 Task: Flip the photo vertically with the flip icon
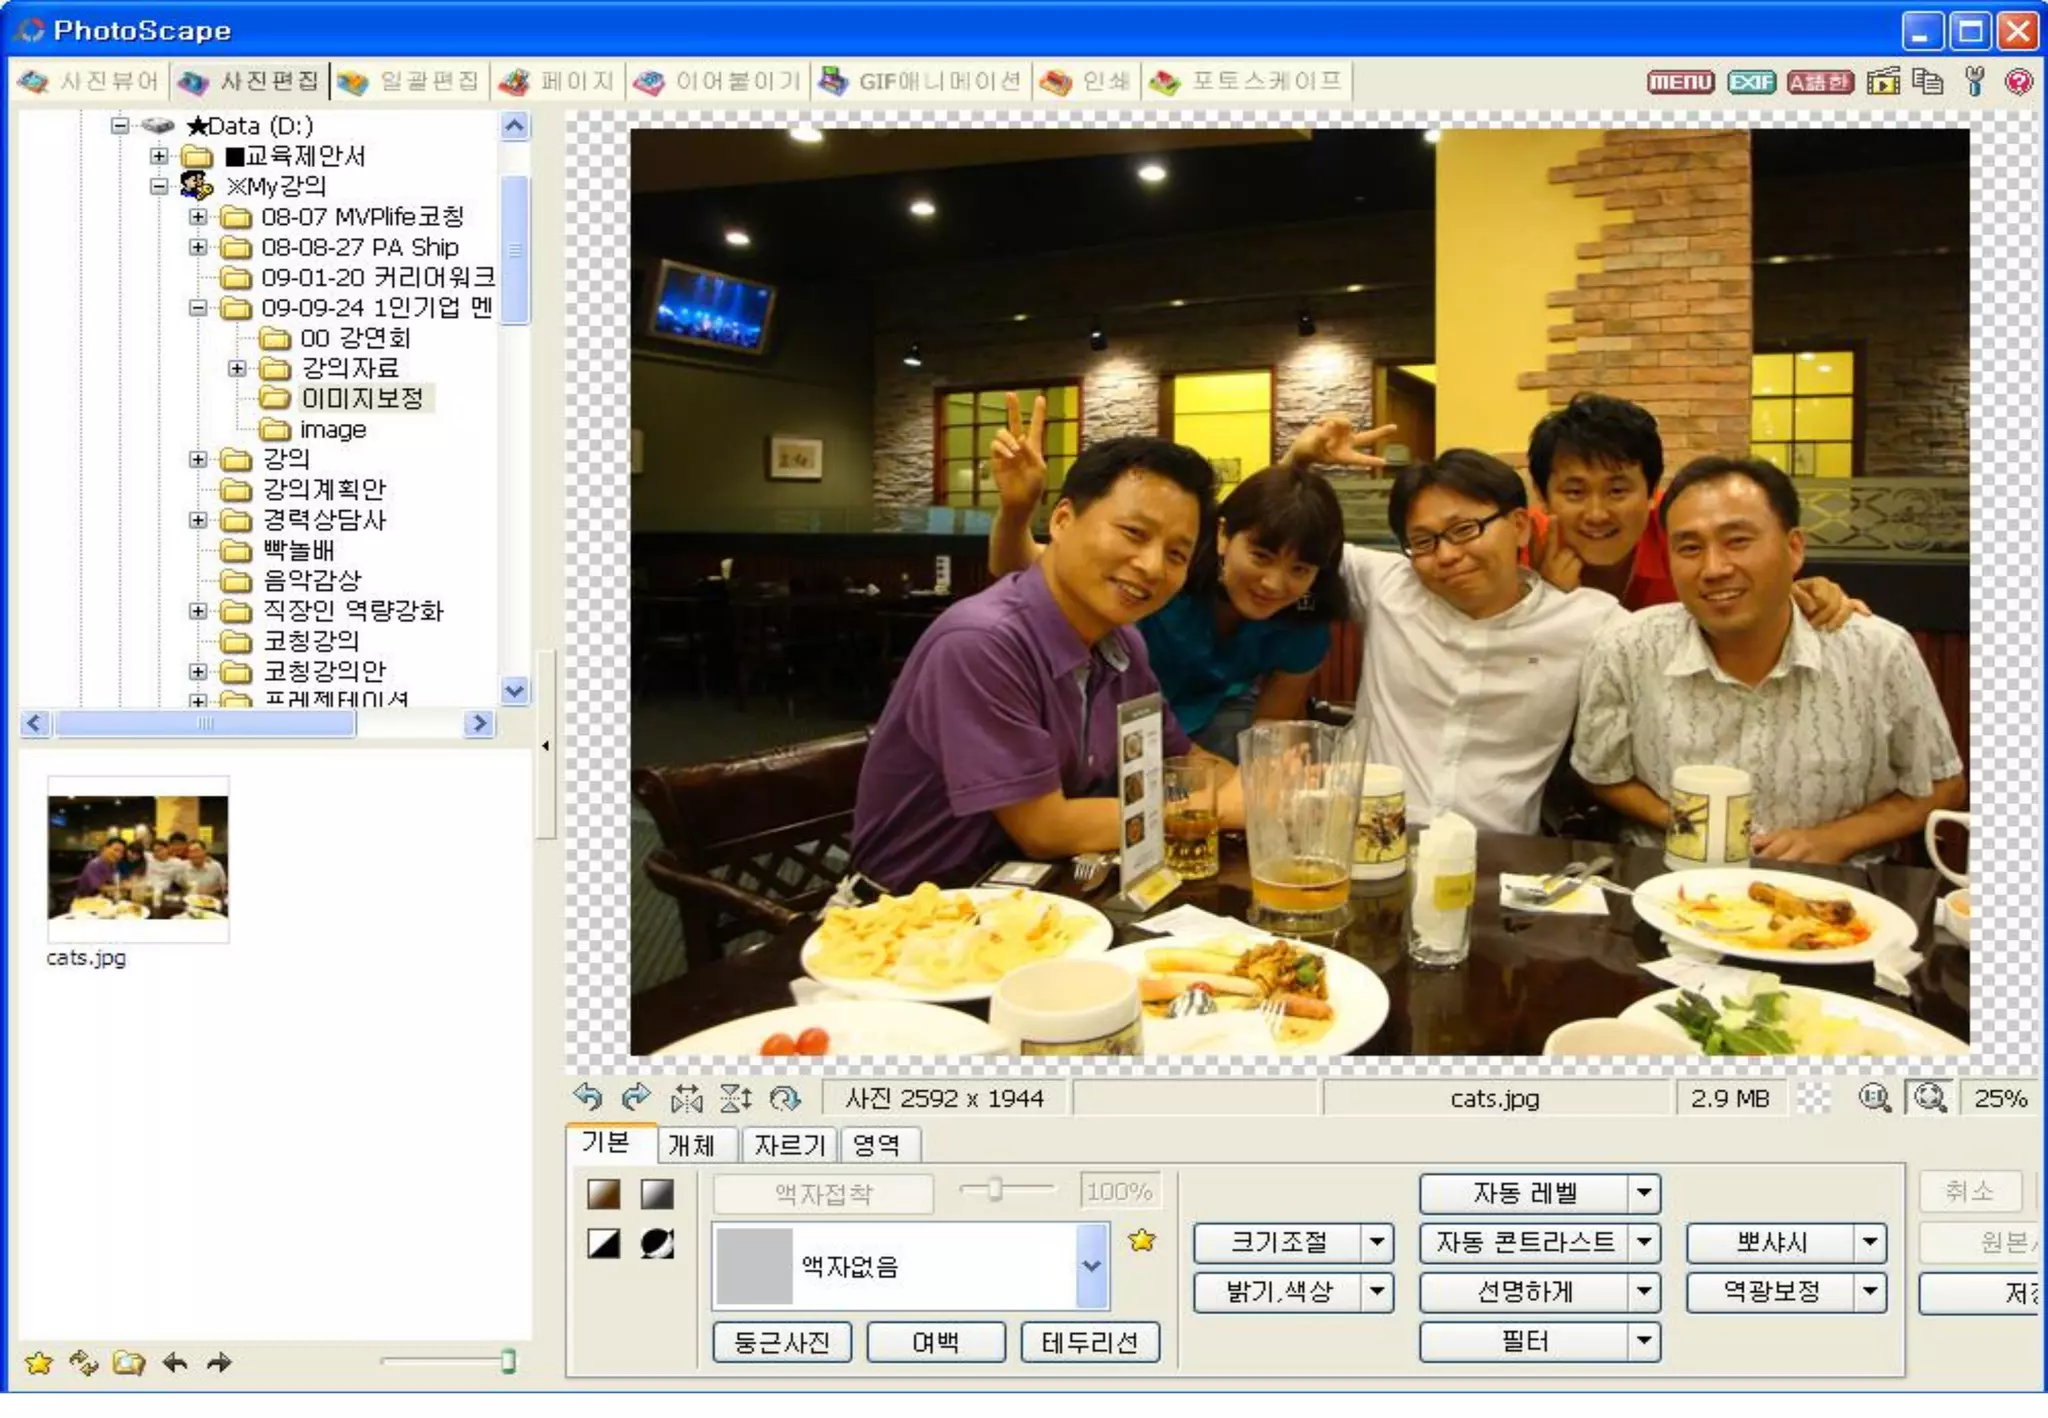pyautogui.click(x=736, y=1098)
